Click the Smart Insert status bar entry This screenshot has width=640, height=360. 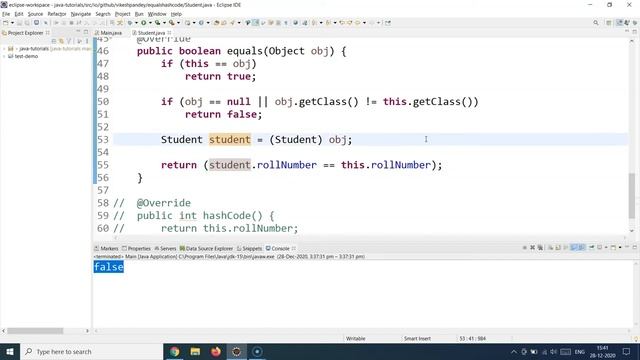pyautogui.click(x=417, y=338)
